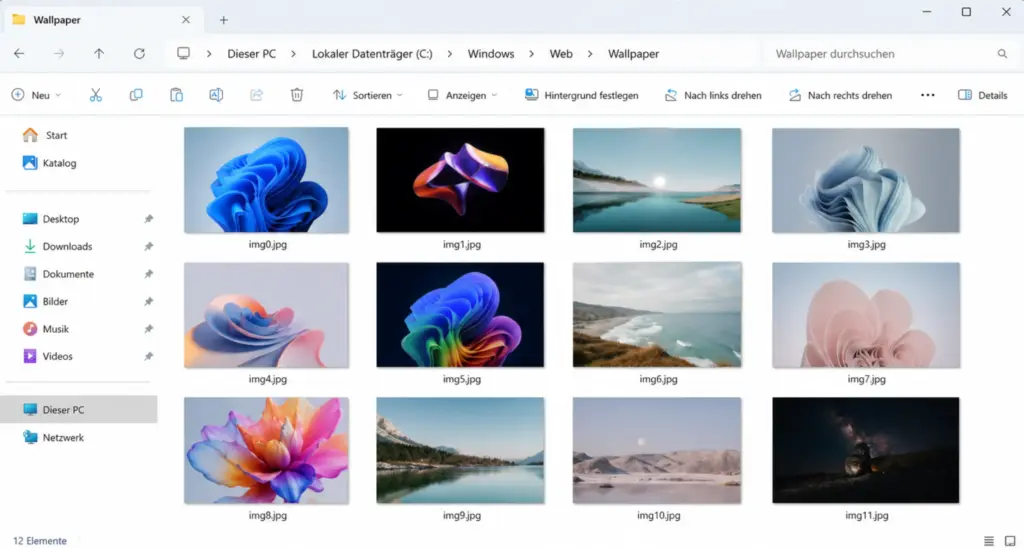This screenshot has width=1024, height=548.
Task: Refresh the Wallpaper folder view
Action: point(139,54)
